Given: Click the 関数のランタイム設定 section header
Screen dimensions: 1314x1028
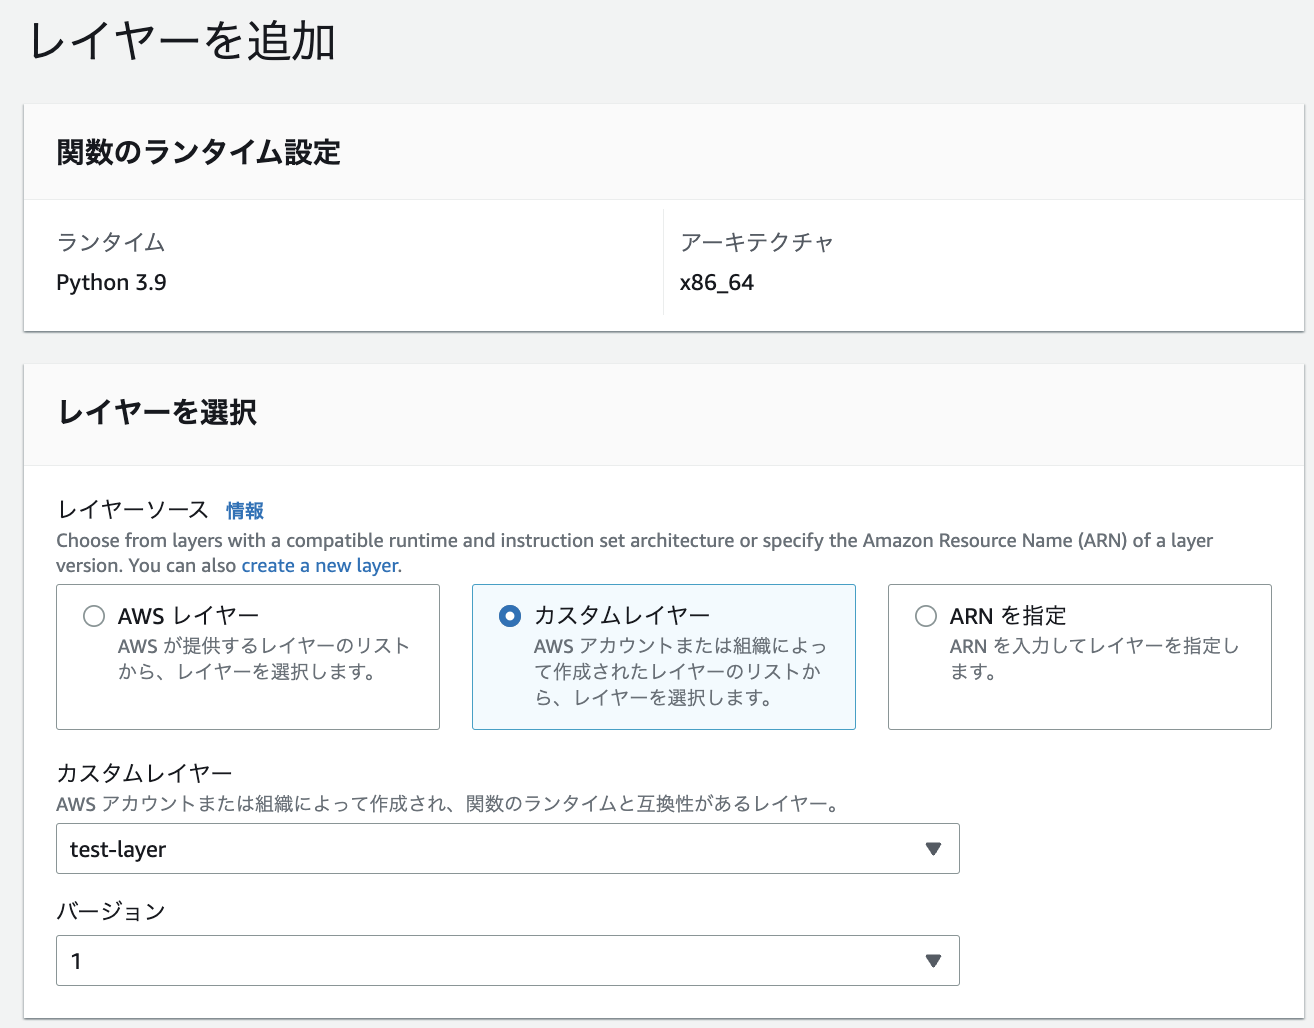Looking at the screenshot, I should coord(198,152).
